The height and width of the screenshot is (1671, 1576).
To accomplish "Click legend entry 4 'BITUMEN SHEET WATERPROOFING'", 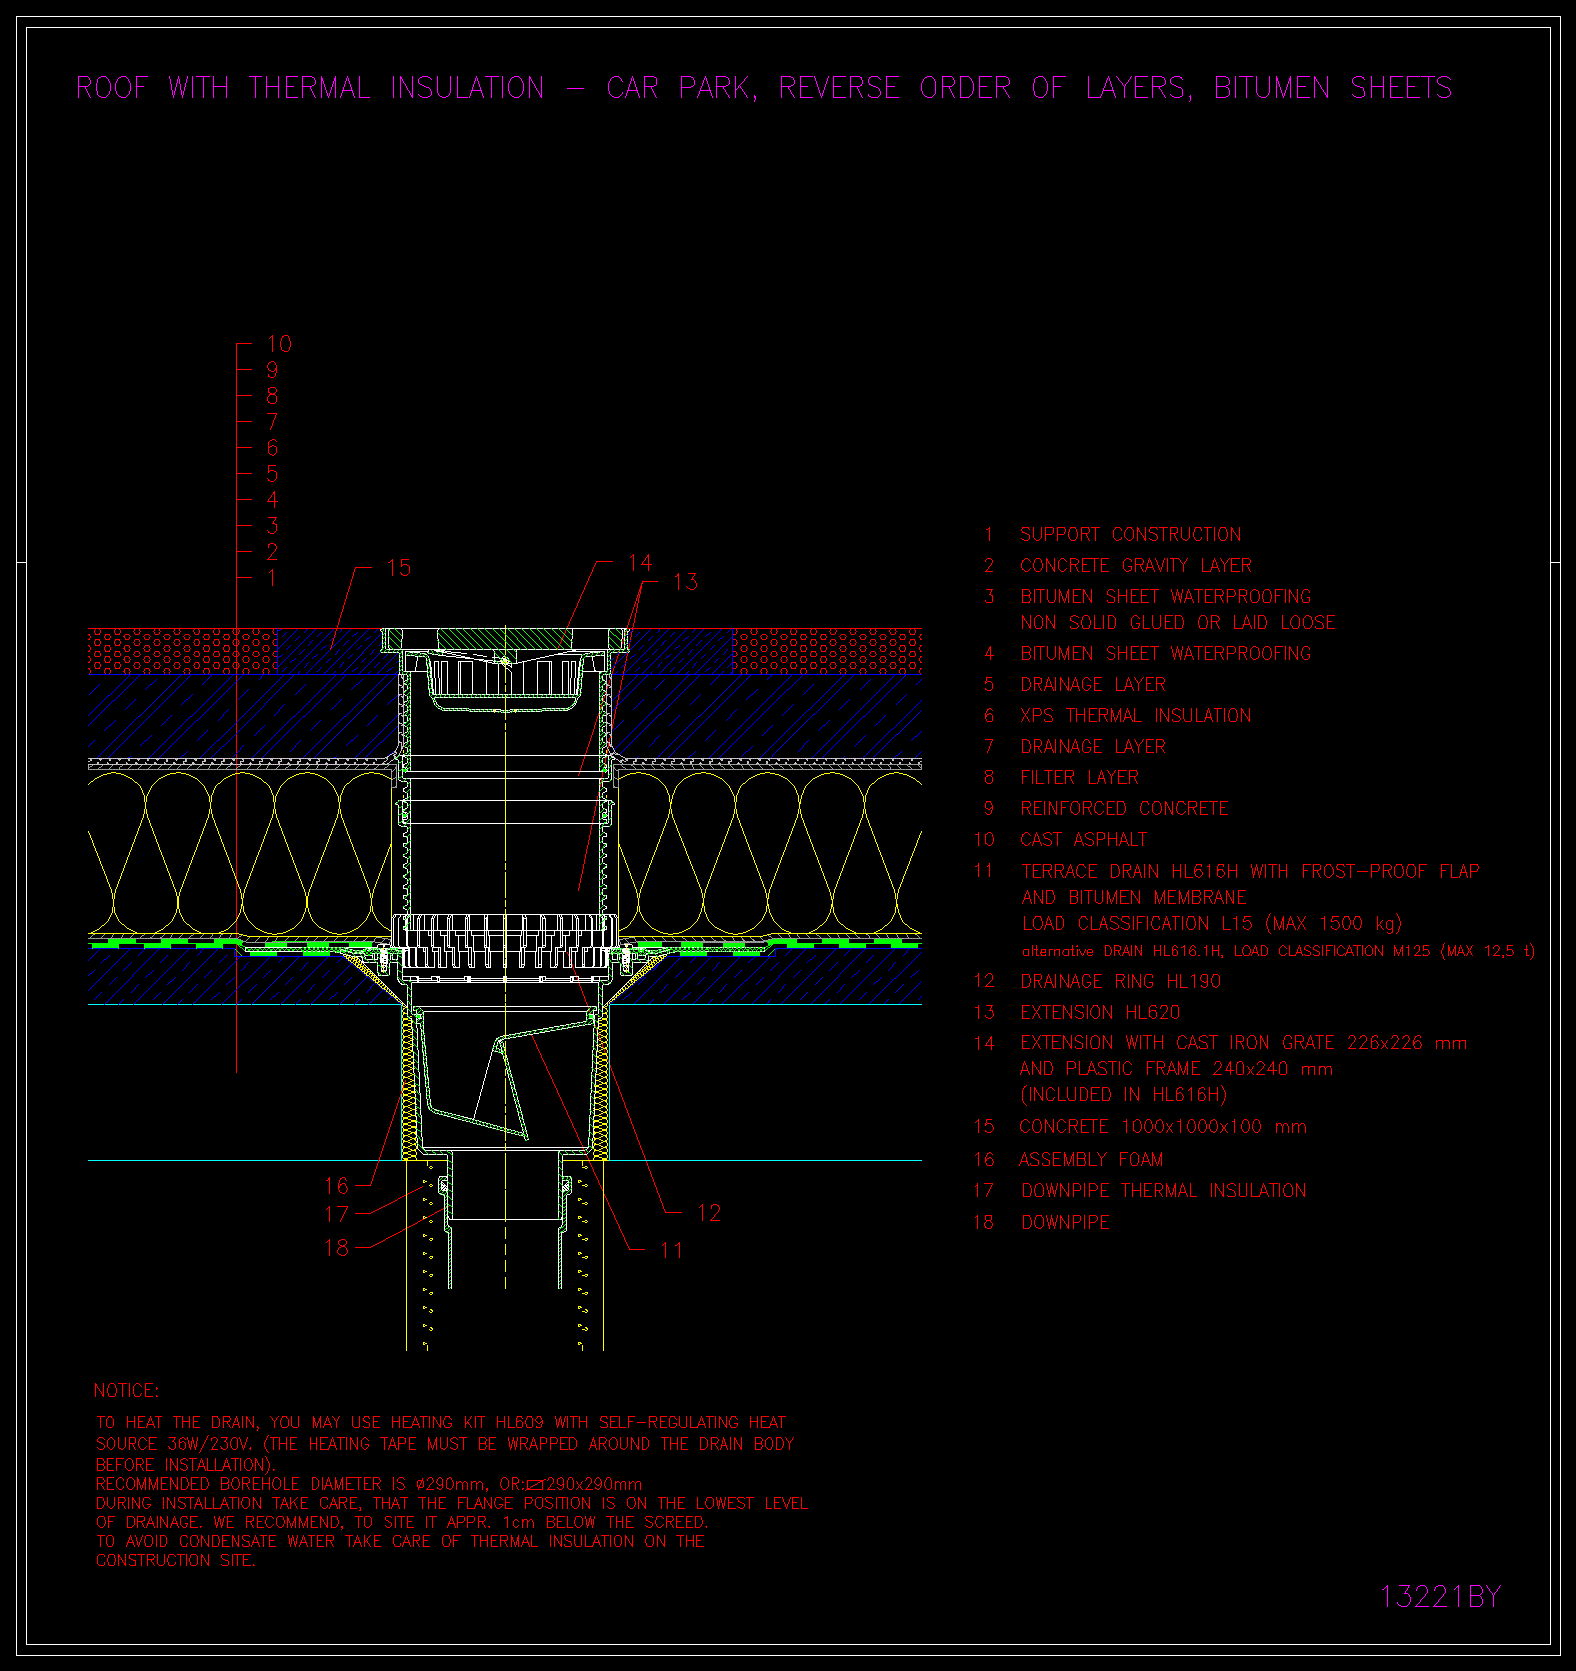I will (1165, 653).
